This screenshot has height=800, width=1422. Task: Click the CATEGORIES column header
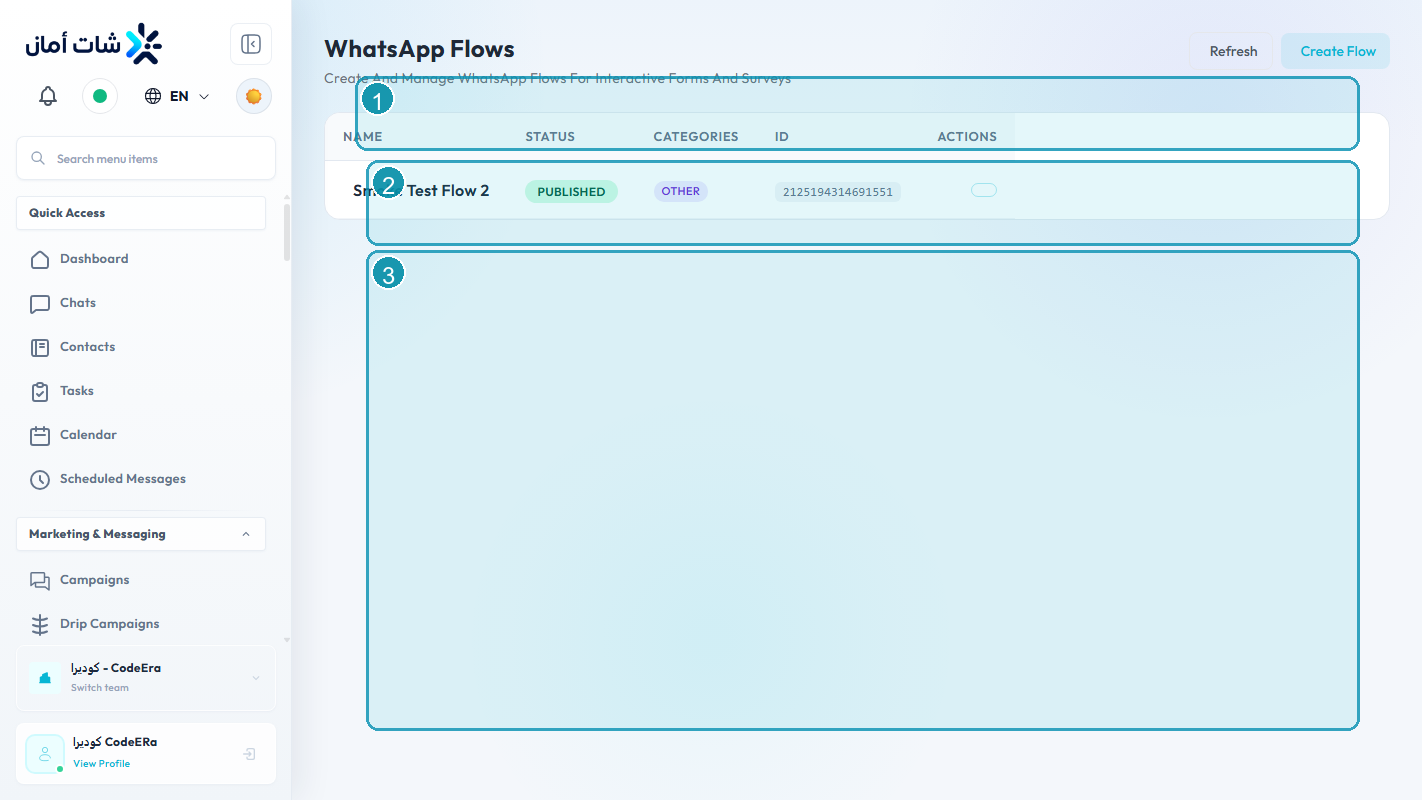695,137
